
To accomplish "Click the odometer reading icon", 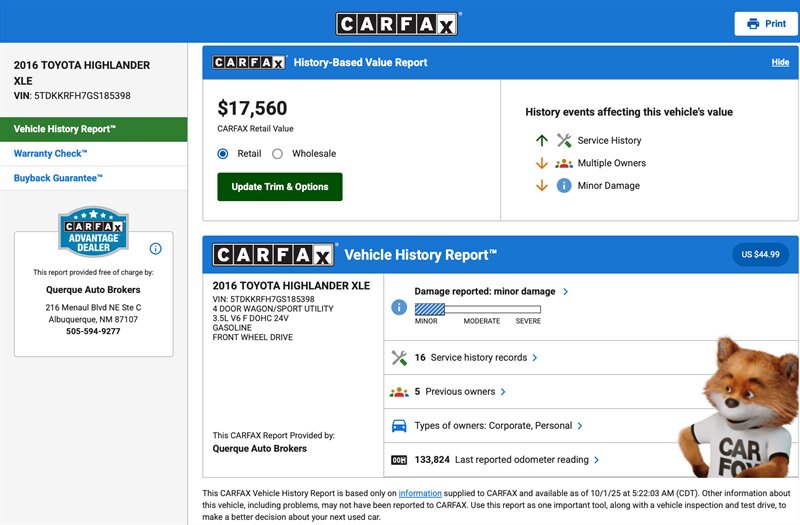I will (x=399, y=460).
